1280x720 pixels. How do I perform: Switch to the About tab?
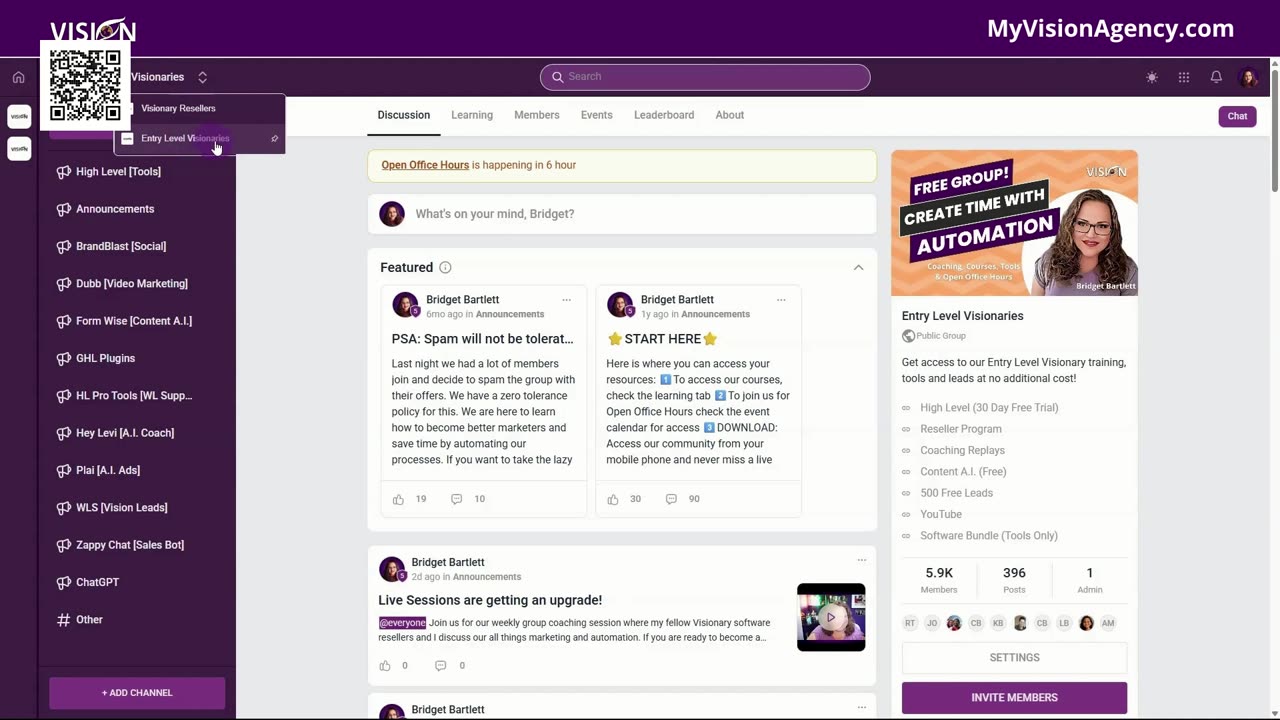click(x=730, y=115)
